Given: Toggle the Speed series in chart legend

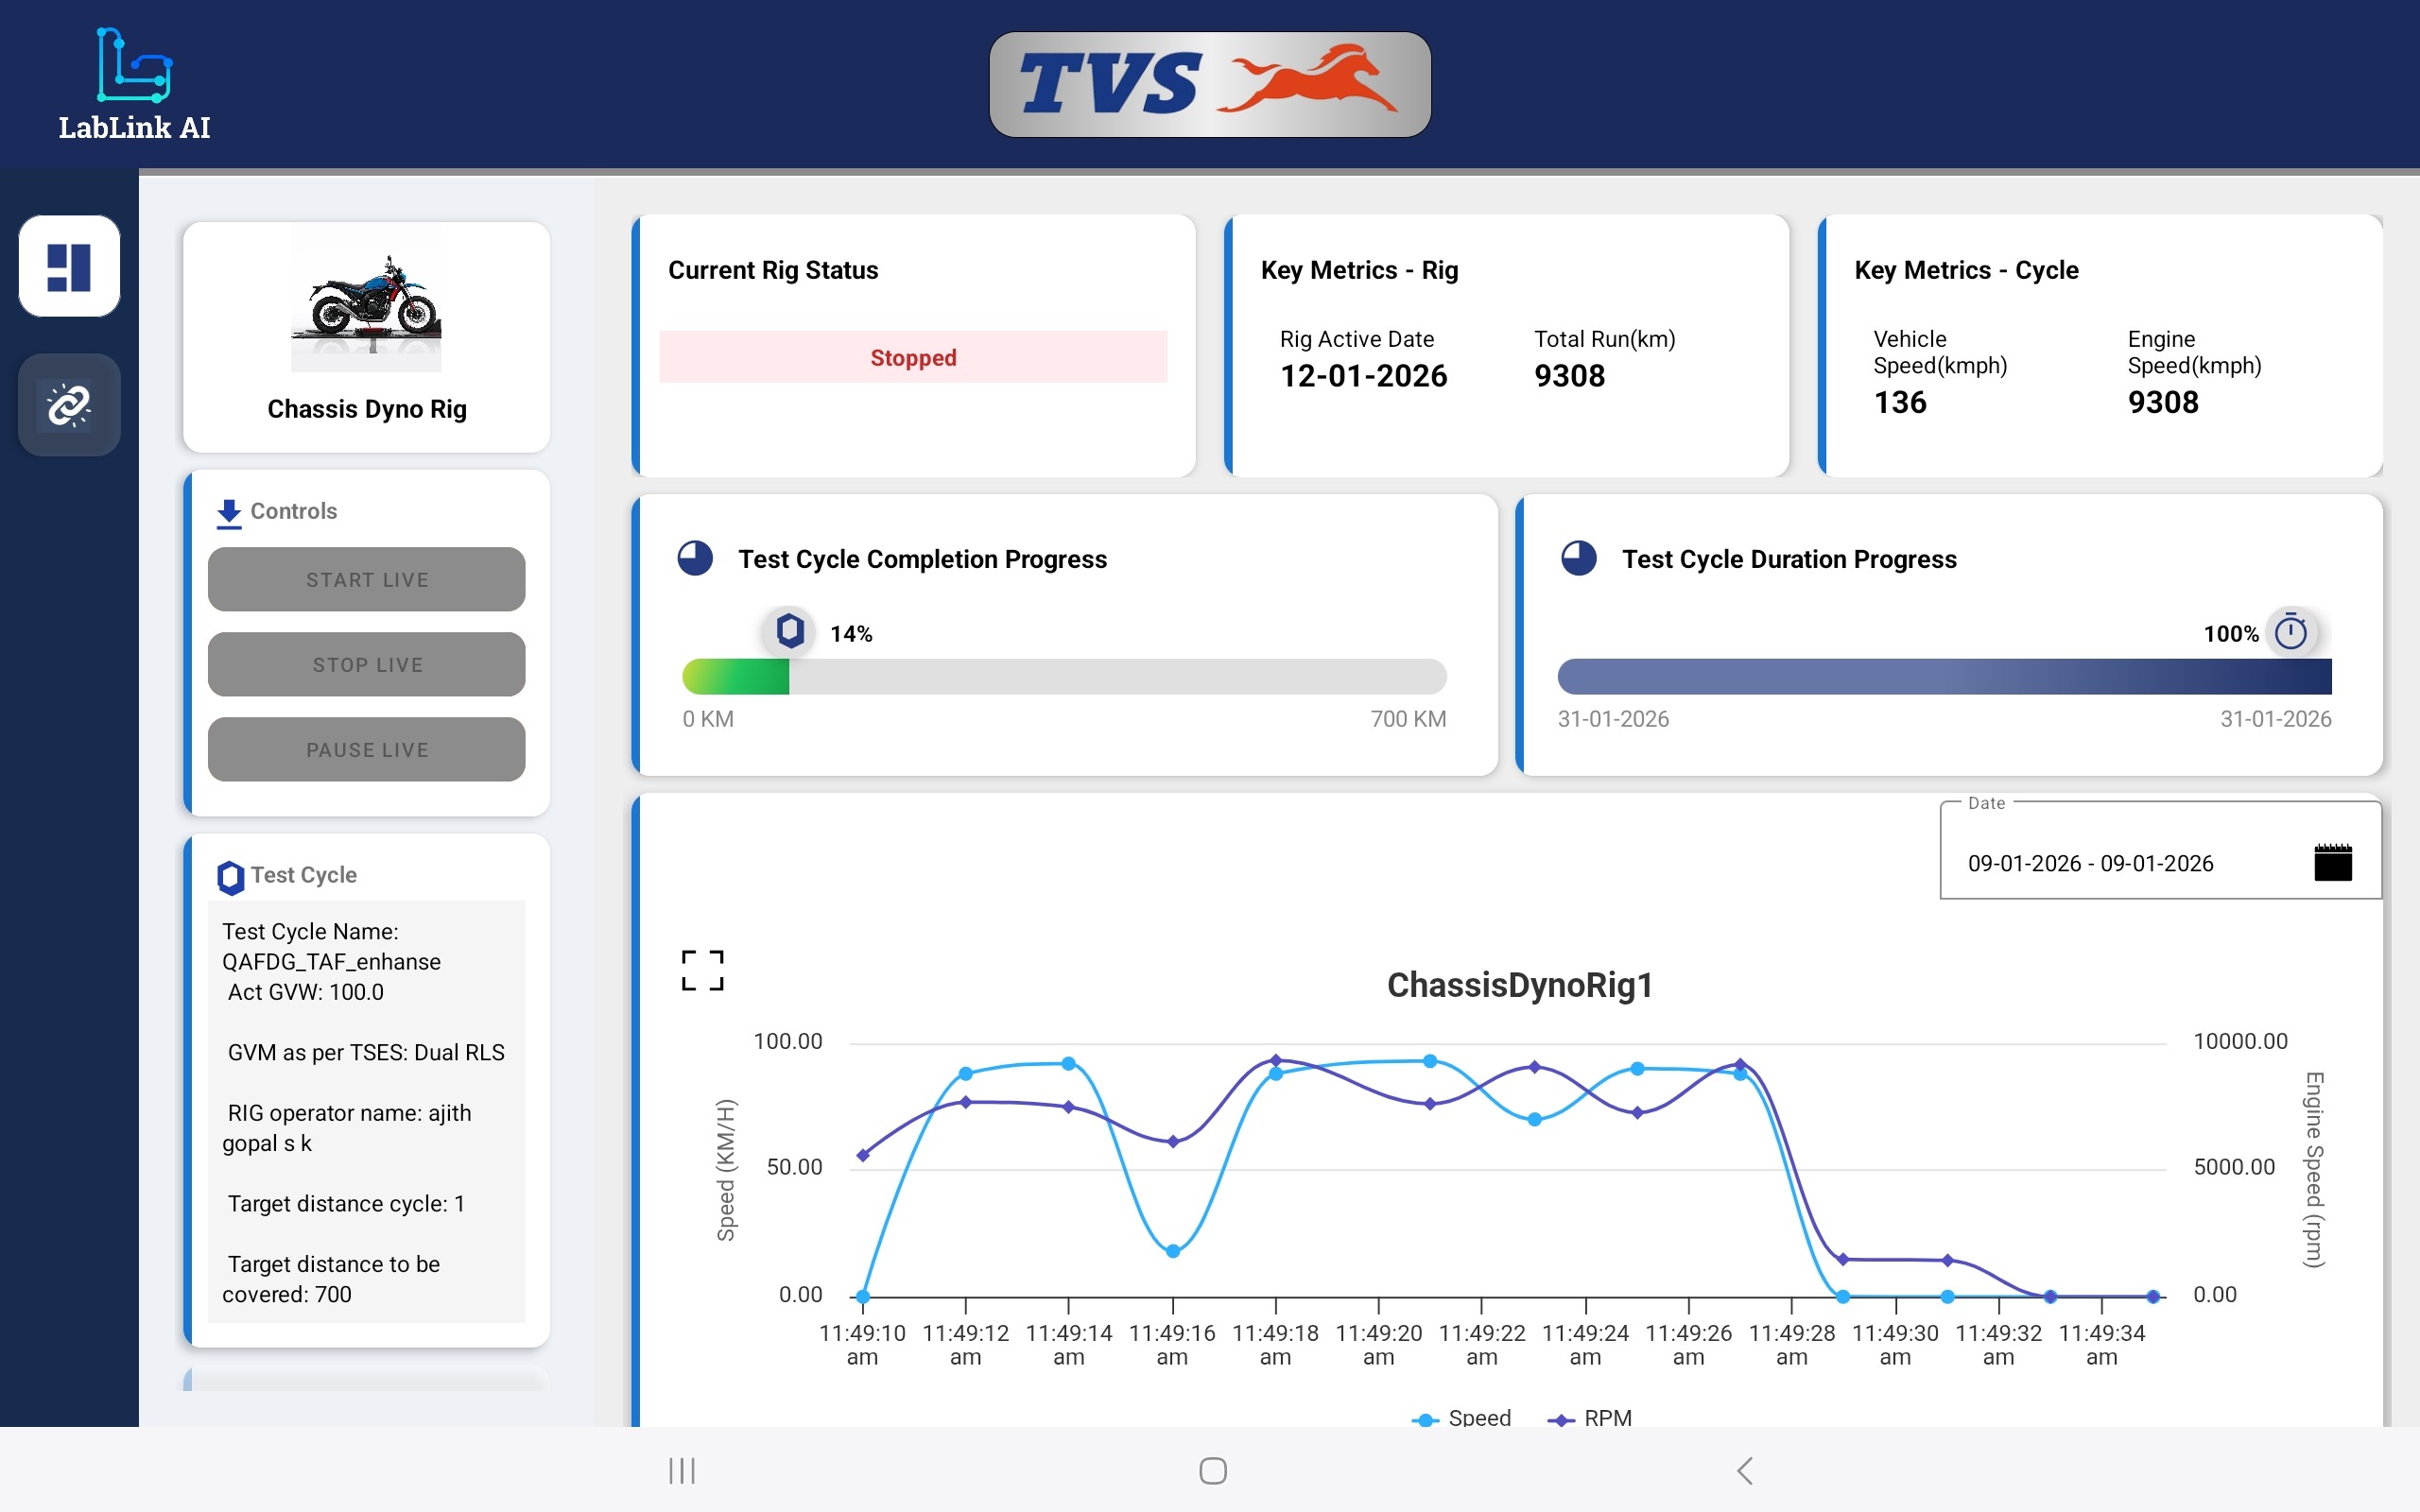Looking at the screenshot, I should (x=1461, y=1418).
